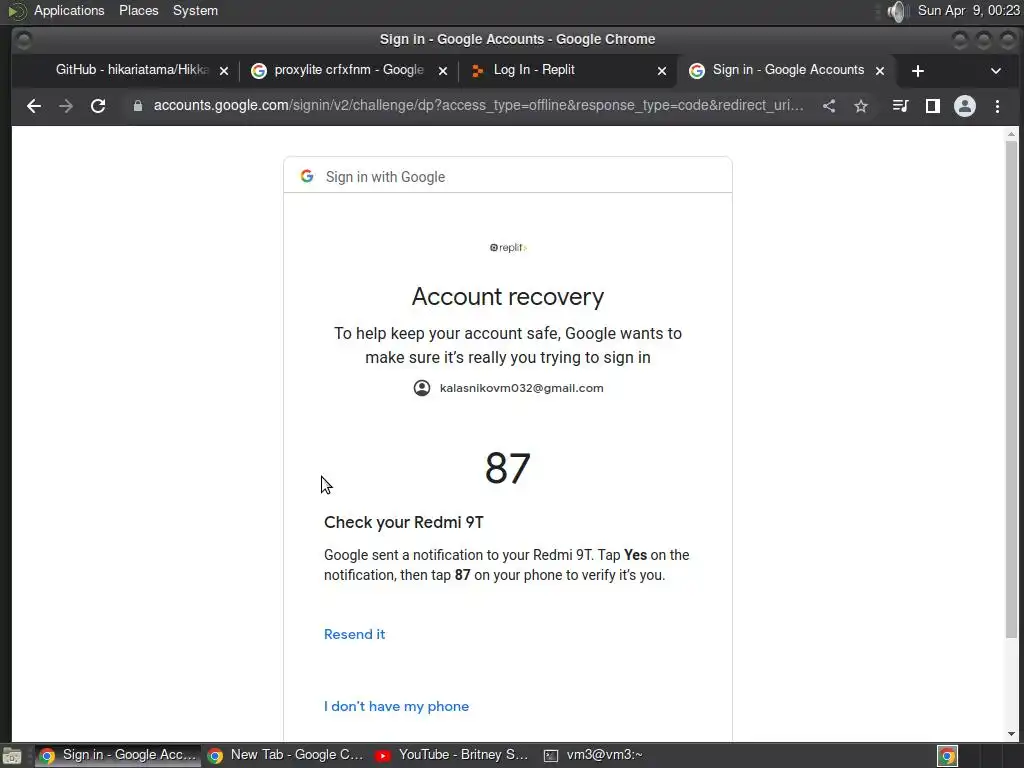Click Chrome icon in bottom-right tray
The height and width of the screenshot is (768, 1024).
(948, 756)
